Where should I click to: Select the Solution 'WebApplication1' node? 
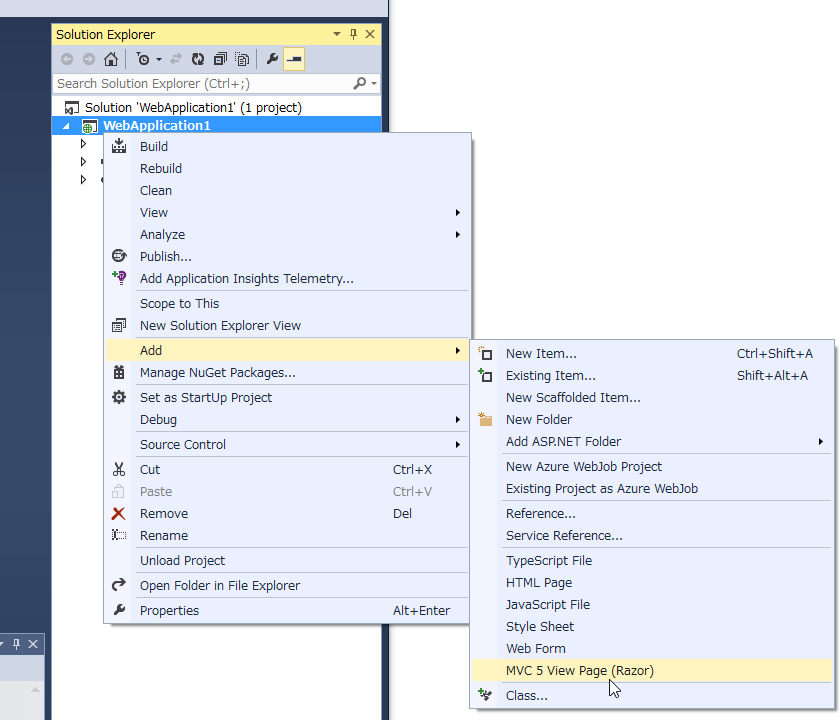pos(193,107)
